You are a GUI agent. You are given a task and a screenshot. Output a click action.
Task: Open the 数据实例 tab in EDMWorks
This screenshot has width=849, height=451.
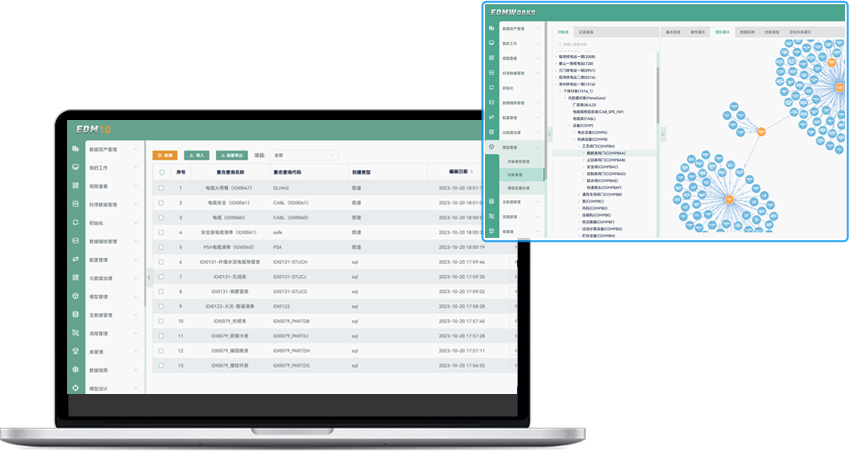click(x=747, y=32)
